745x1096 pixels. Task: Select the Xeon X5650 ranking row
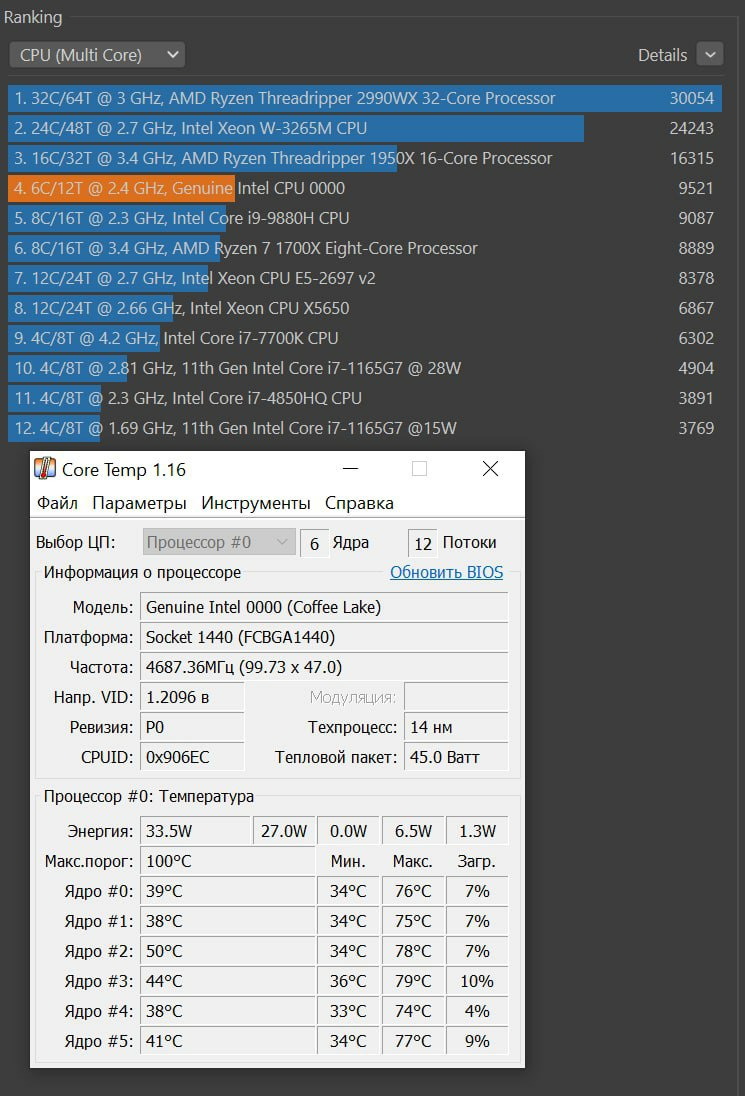coord(365,308)
